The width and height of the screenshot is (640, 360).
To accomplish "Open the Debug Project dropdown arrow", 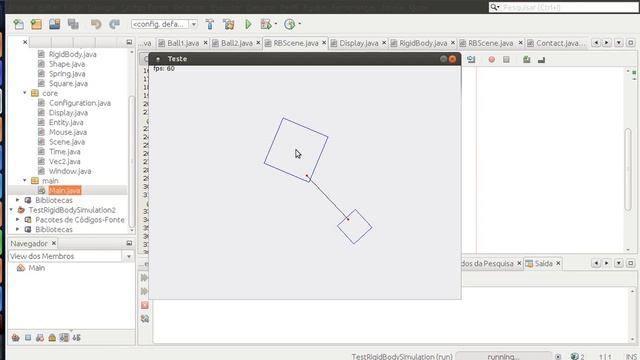I will 276,24.
